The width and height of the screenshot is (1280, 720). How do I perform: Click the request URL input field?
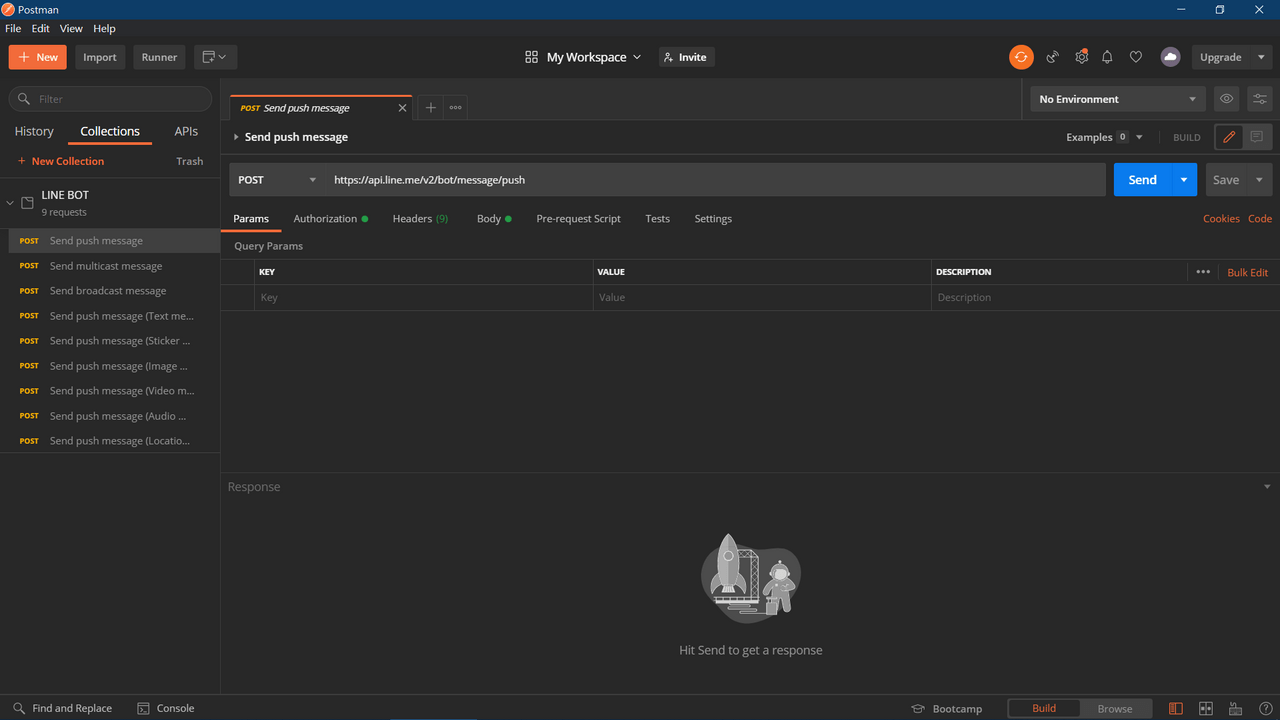click(715, 180)
